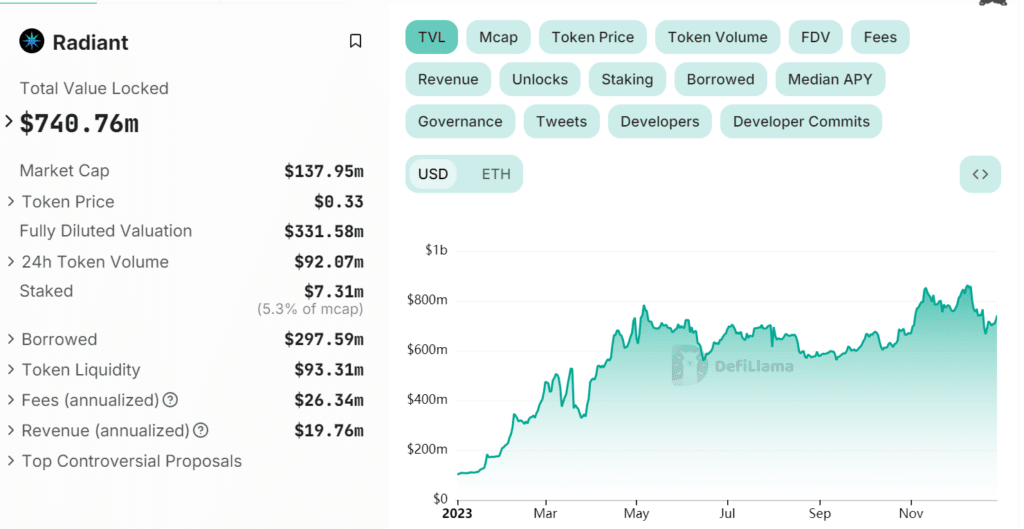Click the Revenue annualized help icon
Viewport: 1024px width, 529px height.
tap(201, 431)
